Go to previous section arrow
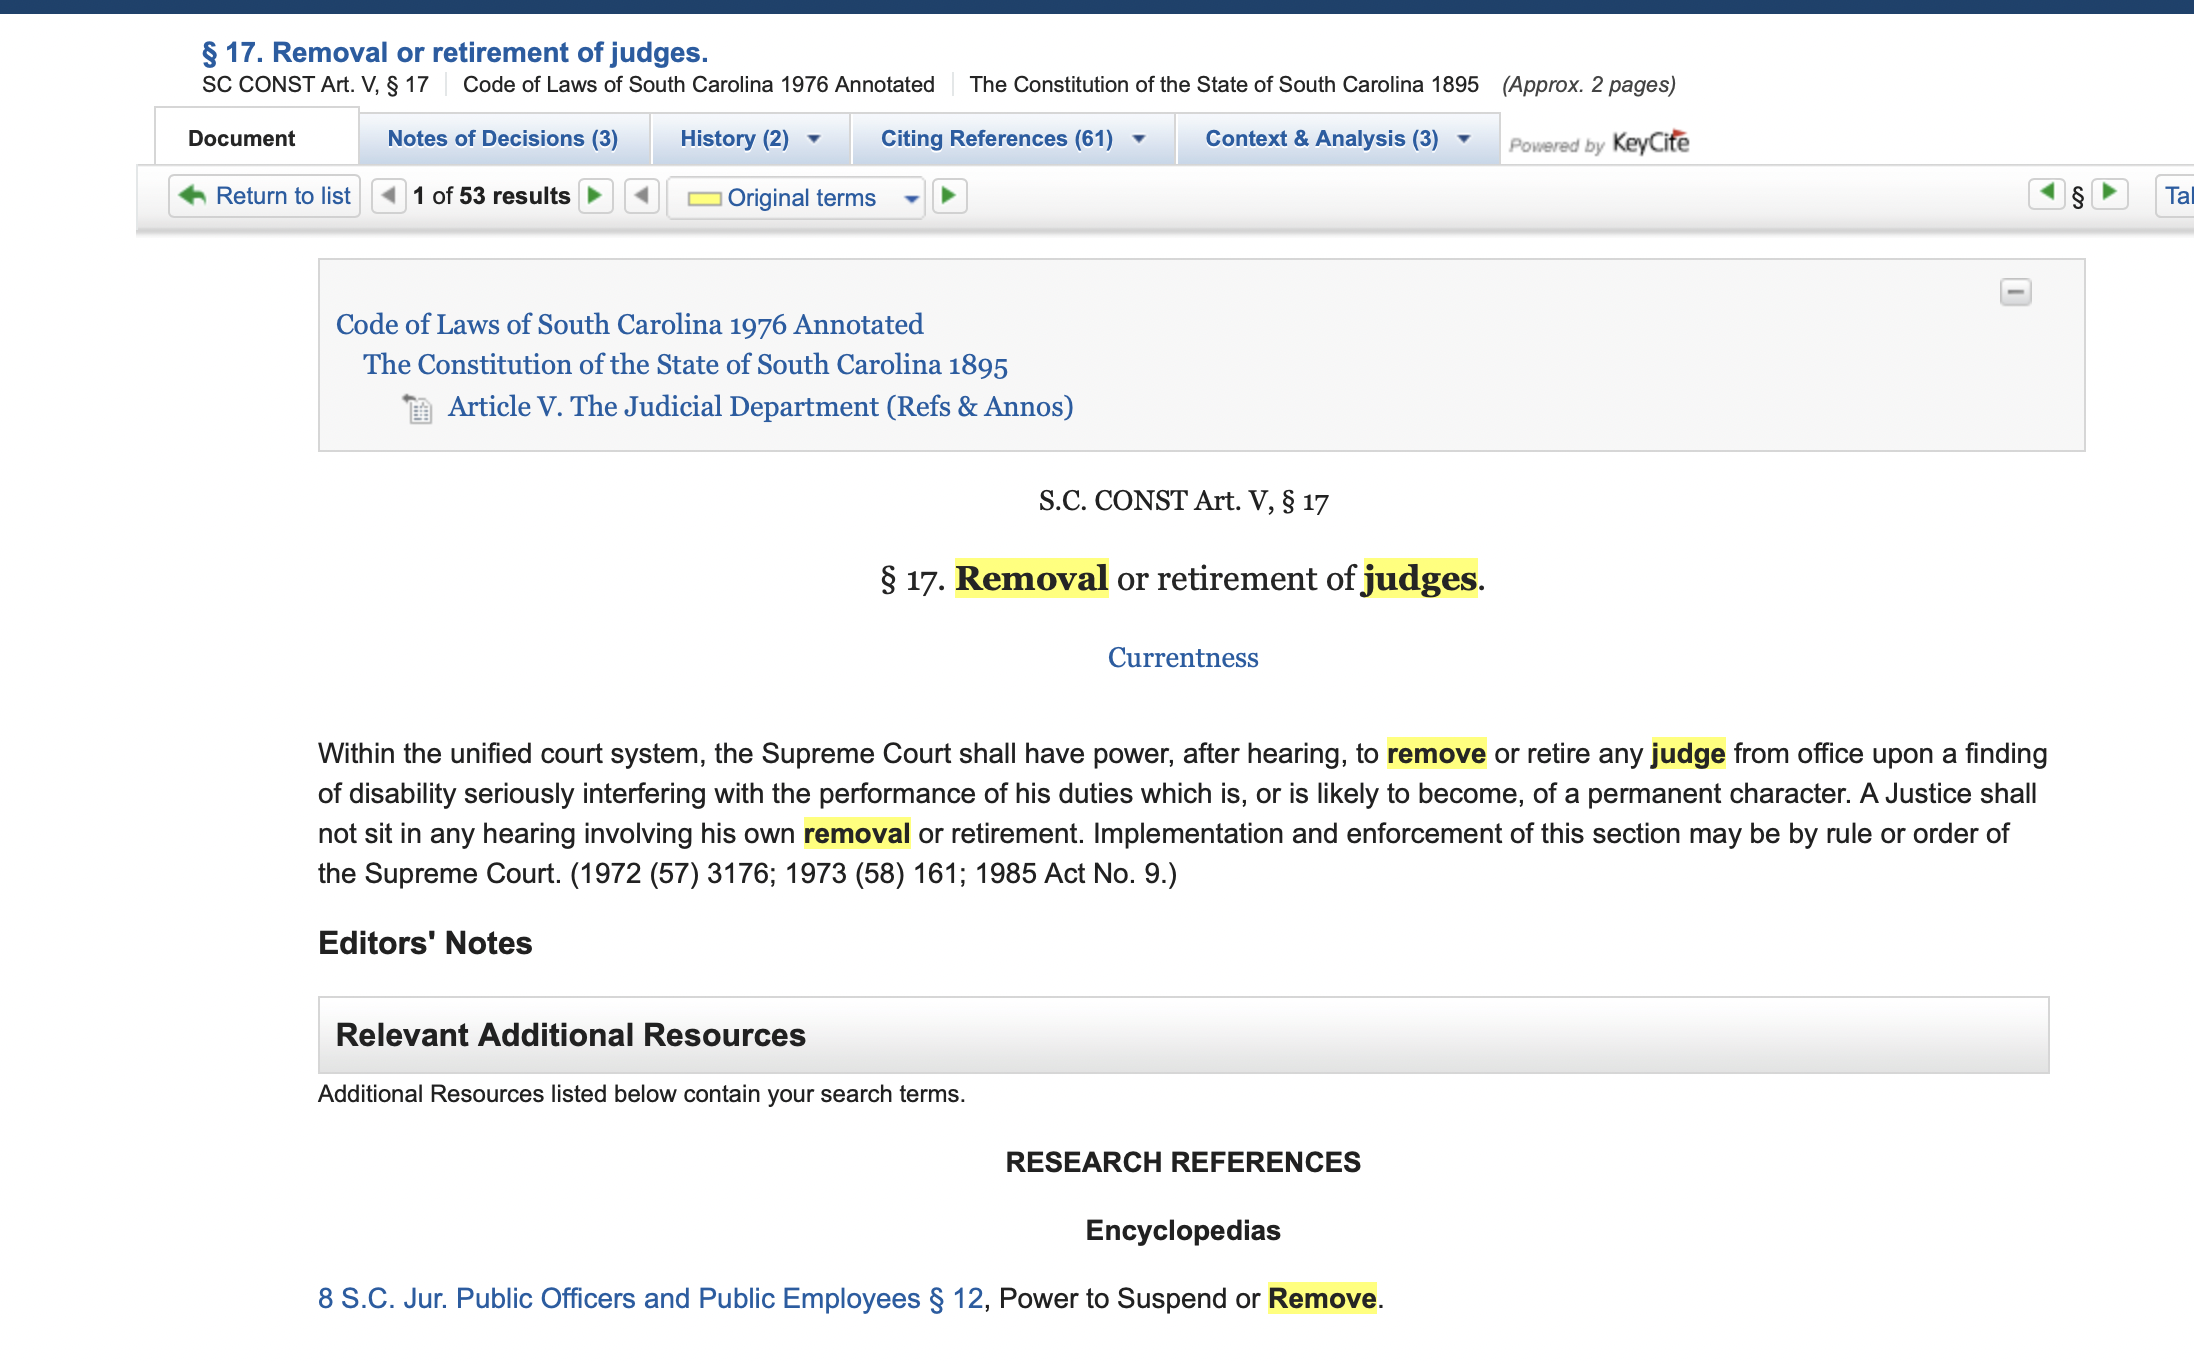The height and width of the screenshot is (1364, 2194). click(2046, 193)
